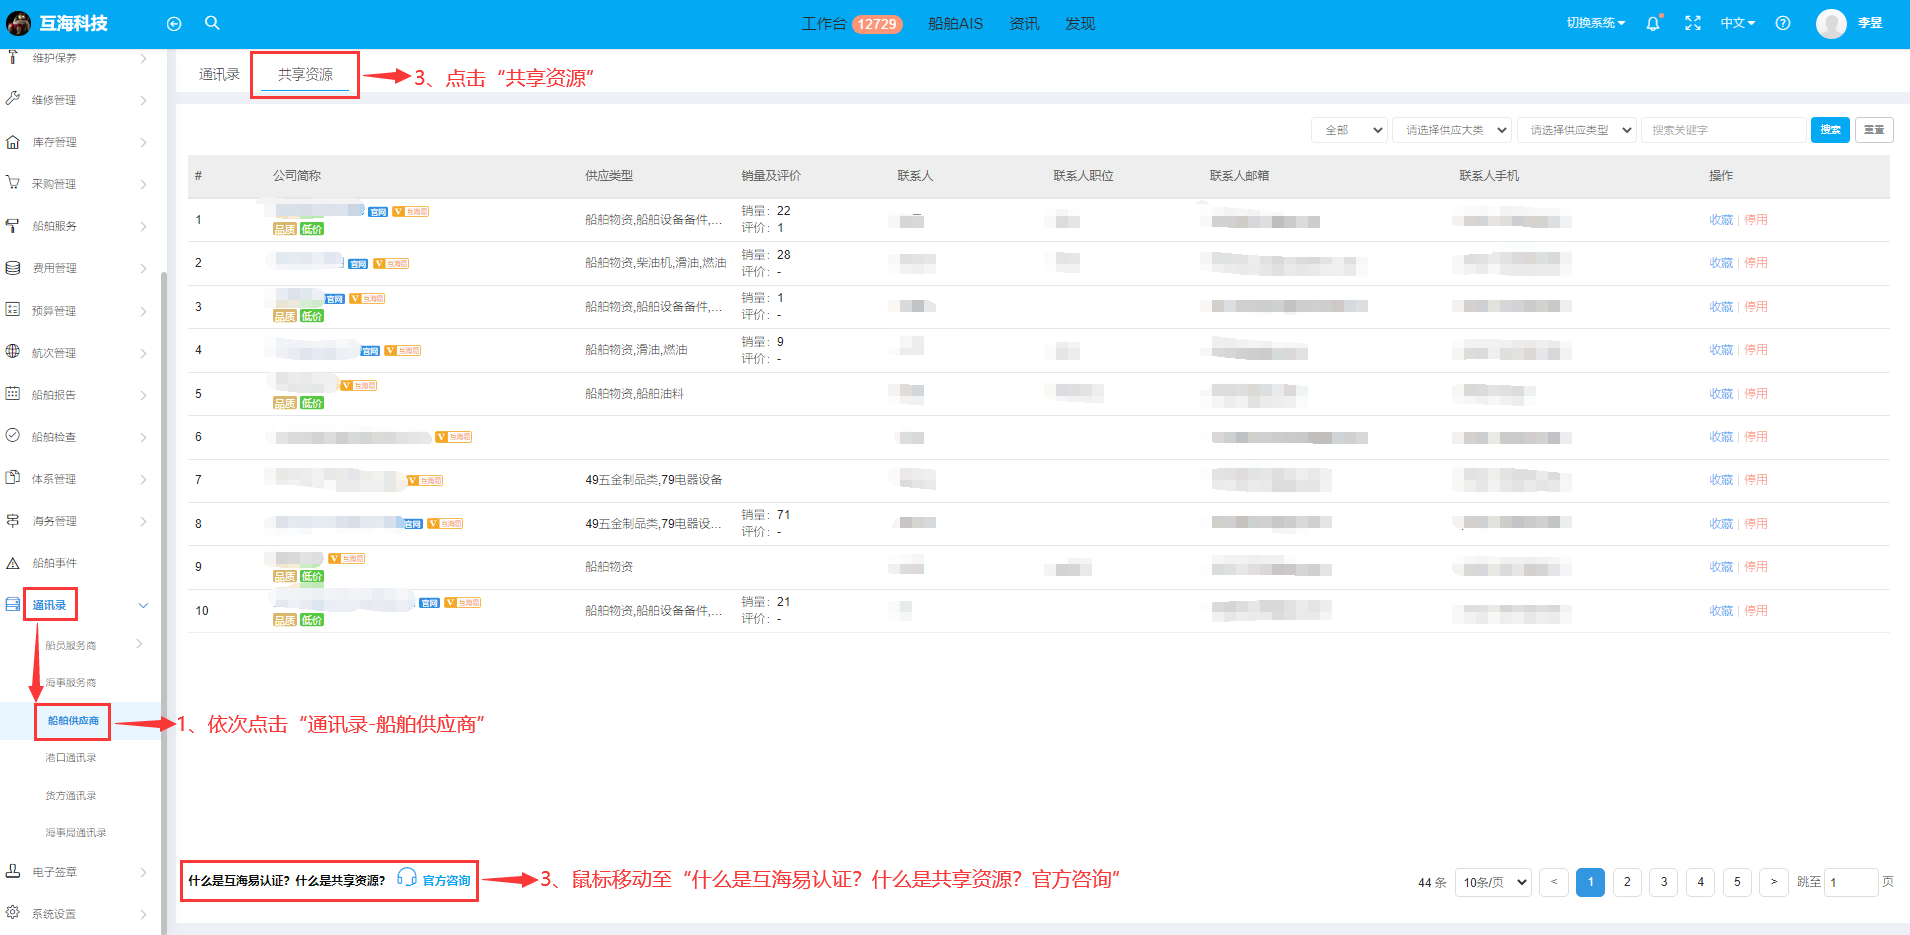
Task: Click the 船舶服务 icon
Action: pyautogui.click(x=13, y=226)
